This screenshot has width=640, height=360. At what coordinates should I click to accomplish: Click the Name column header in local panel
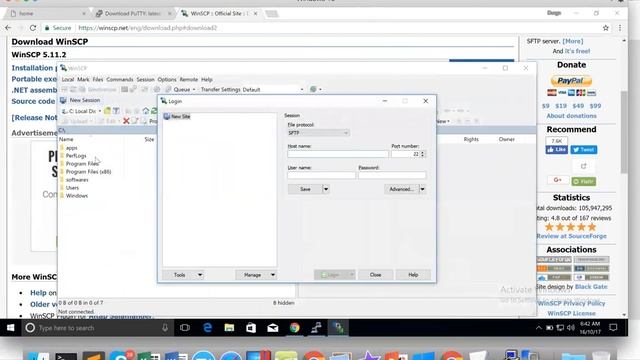point(66,139)
